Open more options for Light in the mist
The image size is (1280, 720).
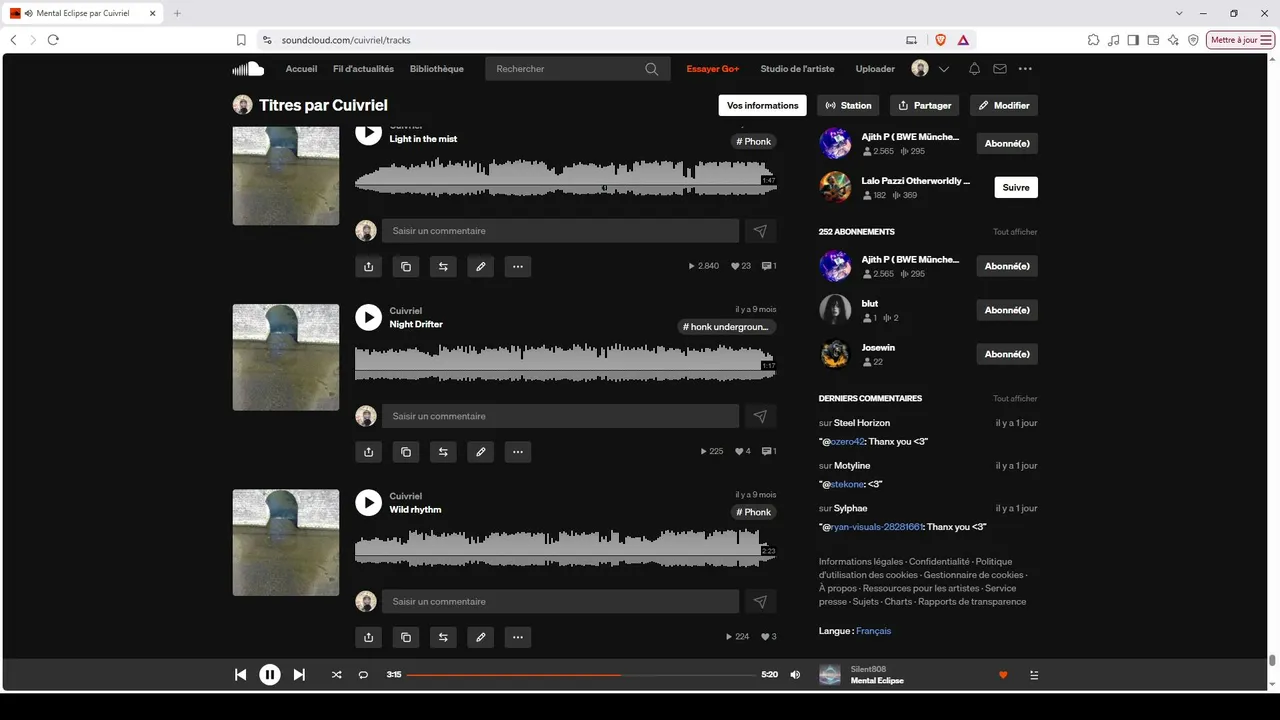click(517, 266)
